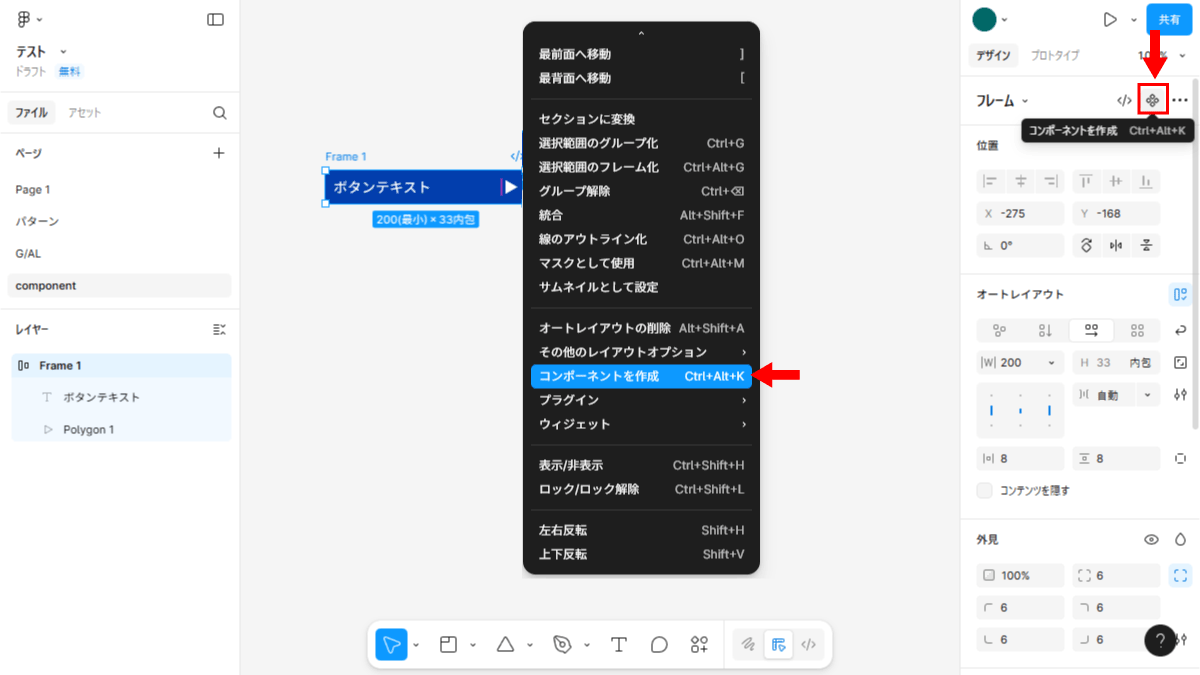Open the search icon in file panel
The image size is (1200, 675).
pos(220,113)
